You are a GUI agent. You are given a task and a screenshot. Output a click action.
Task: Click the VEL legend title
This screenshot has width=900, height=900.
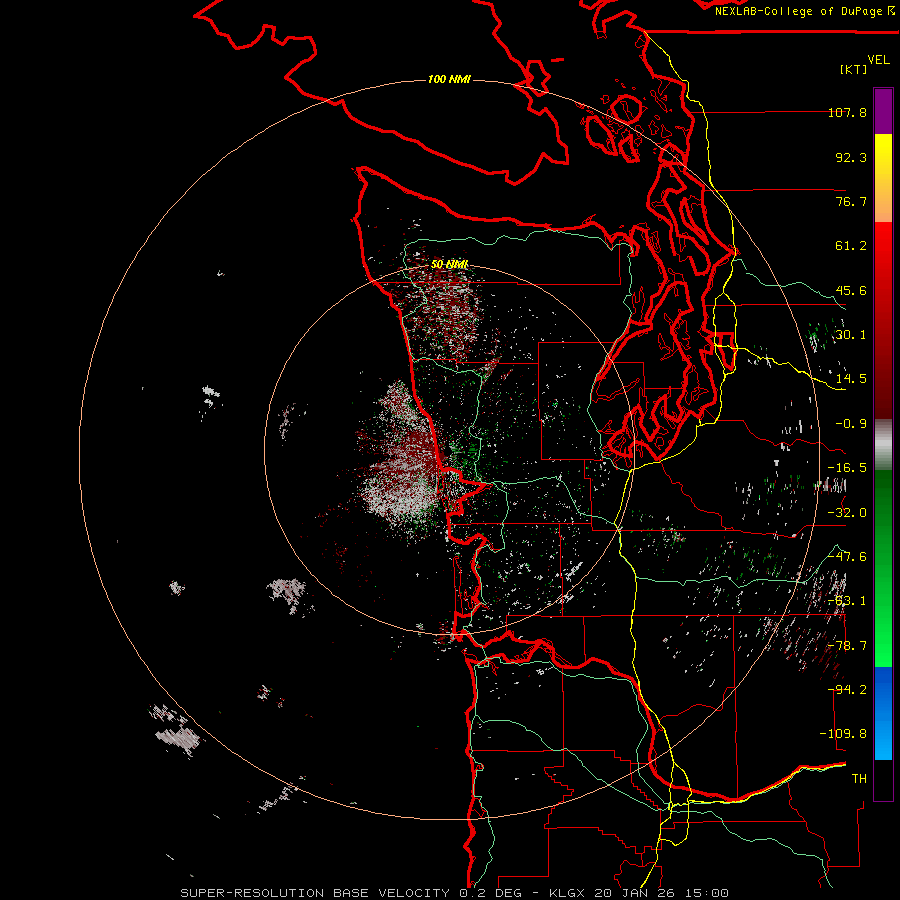pos(878,60)
